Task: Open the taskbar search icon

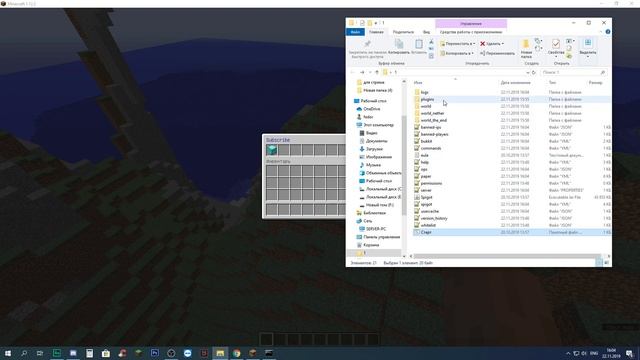Action: click(x=24, y=353)
